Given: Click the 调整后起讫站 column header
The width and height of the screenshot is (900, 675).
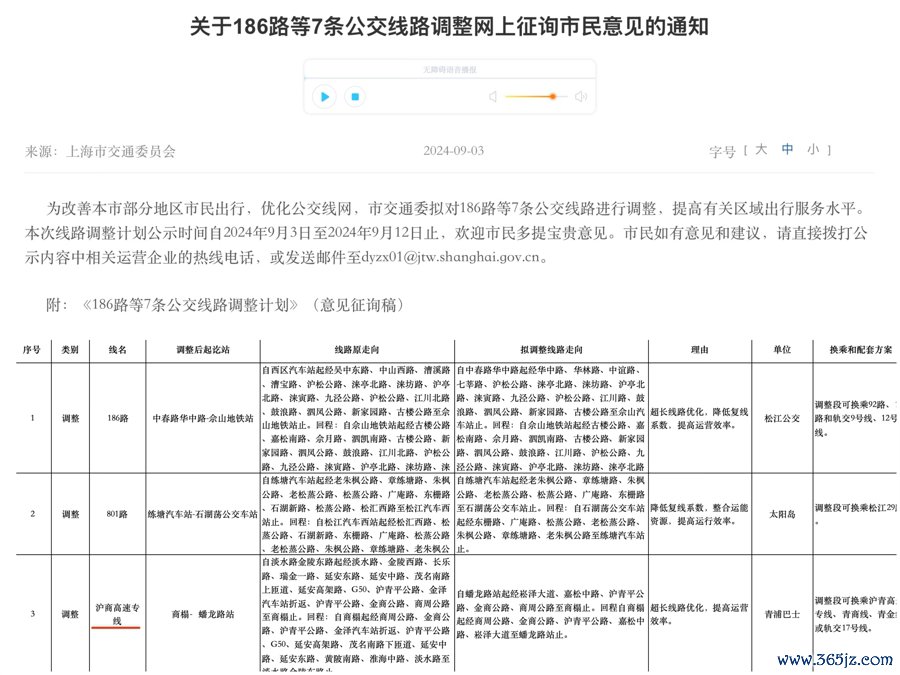Looking at the screenshot, I should 203,350.
